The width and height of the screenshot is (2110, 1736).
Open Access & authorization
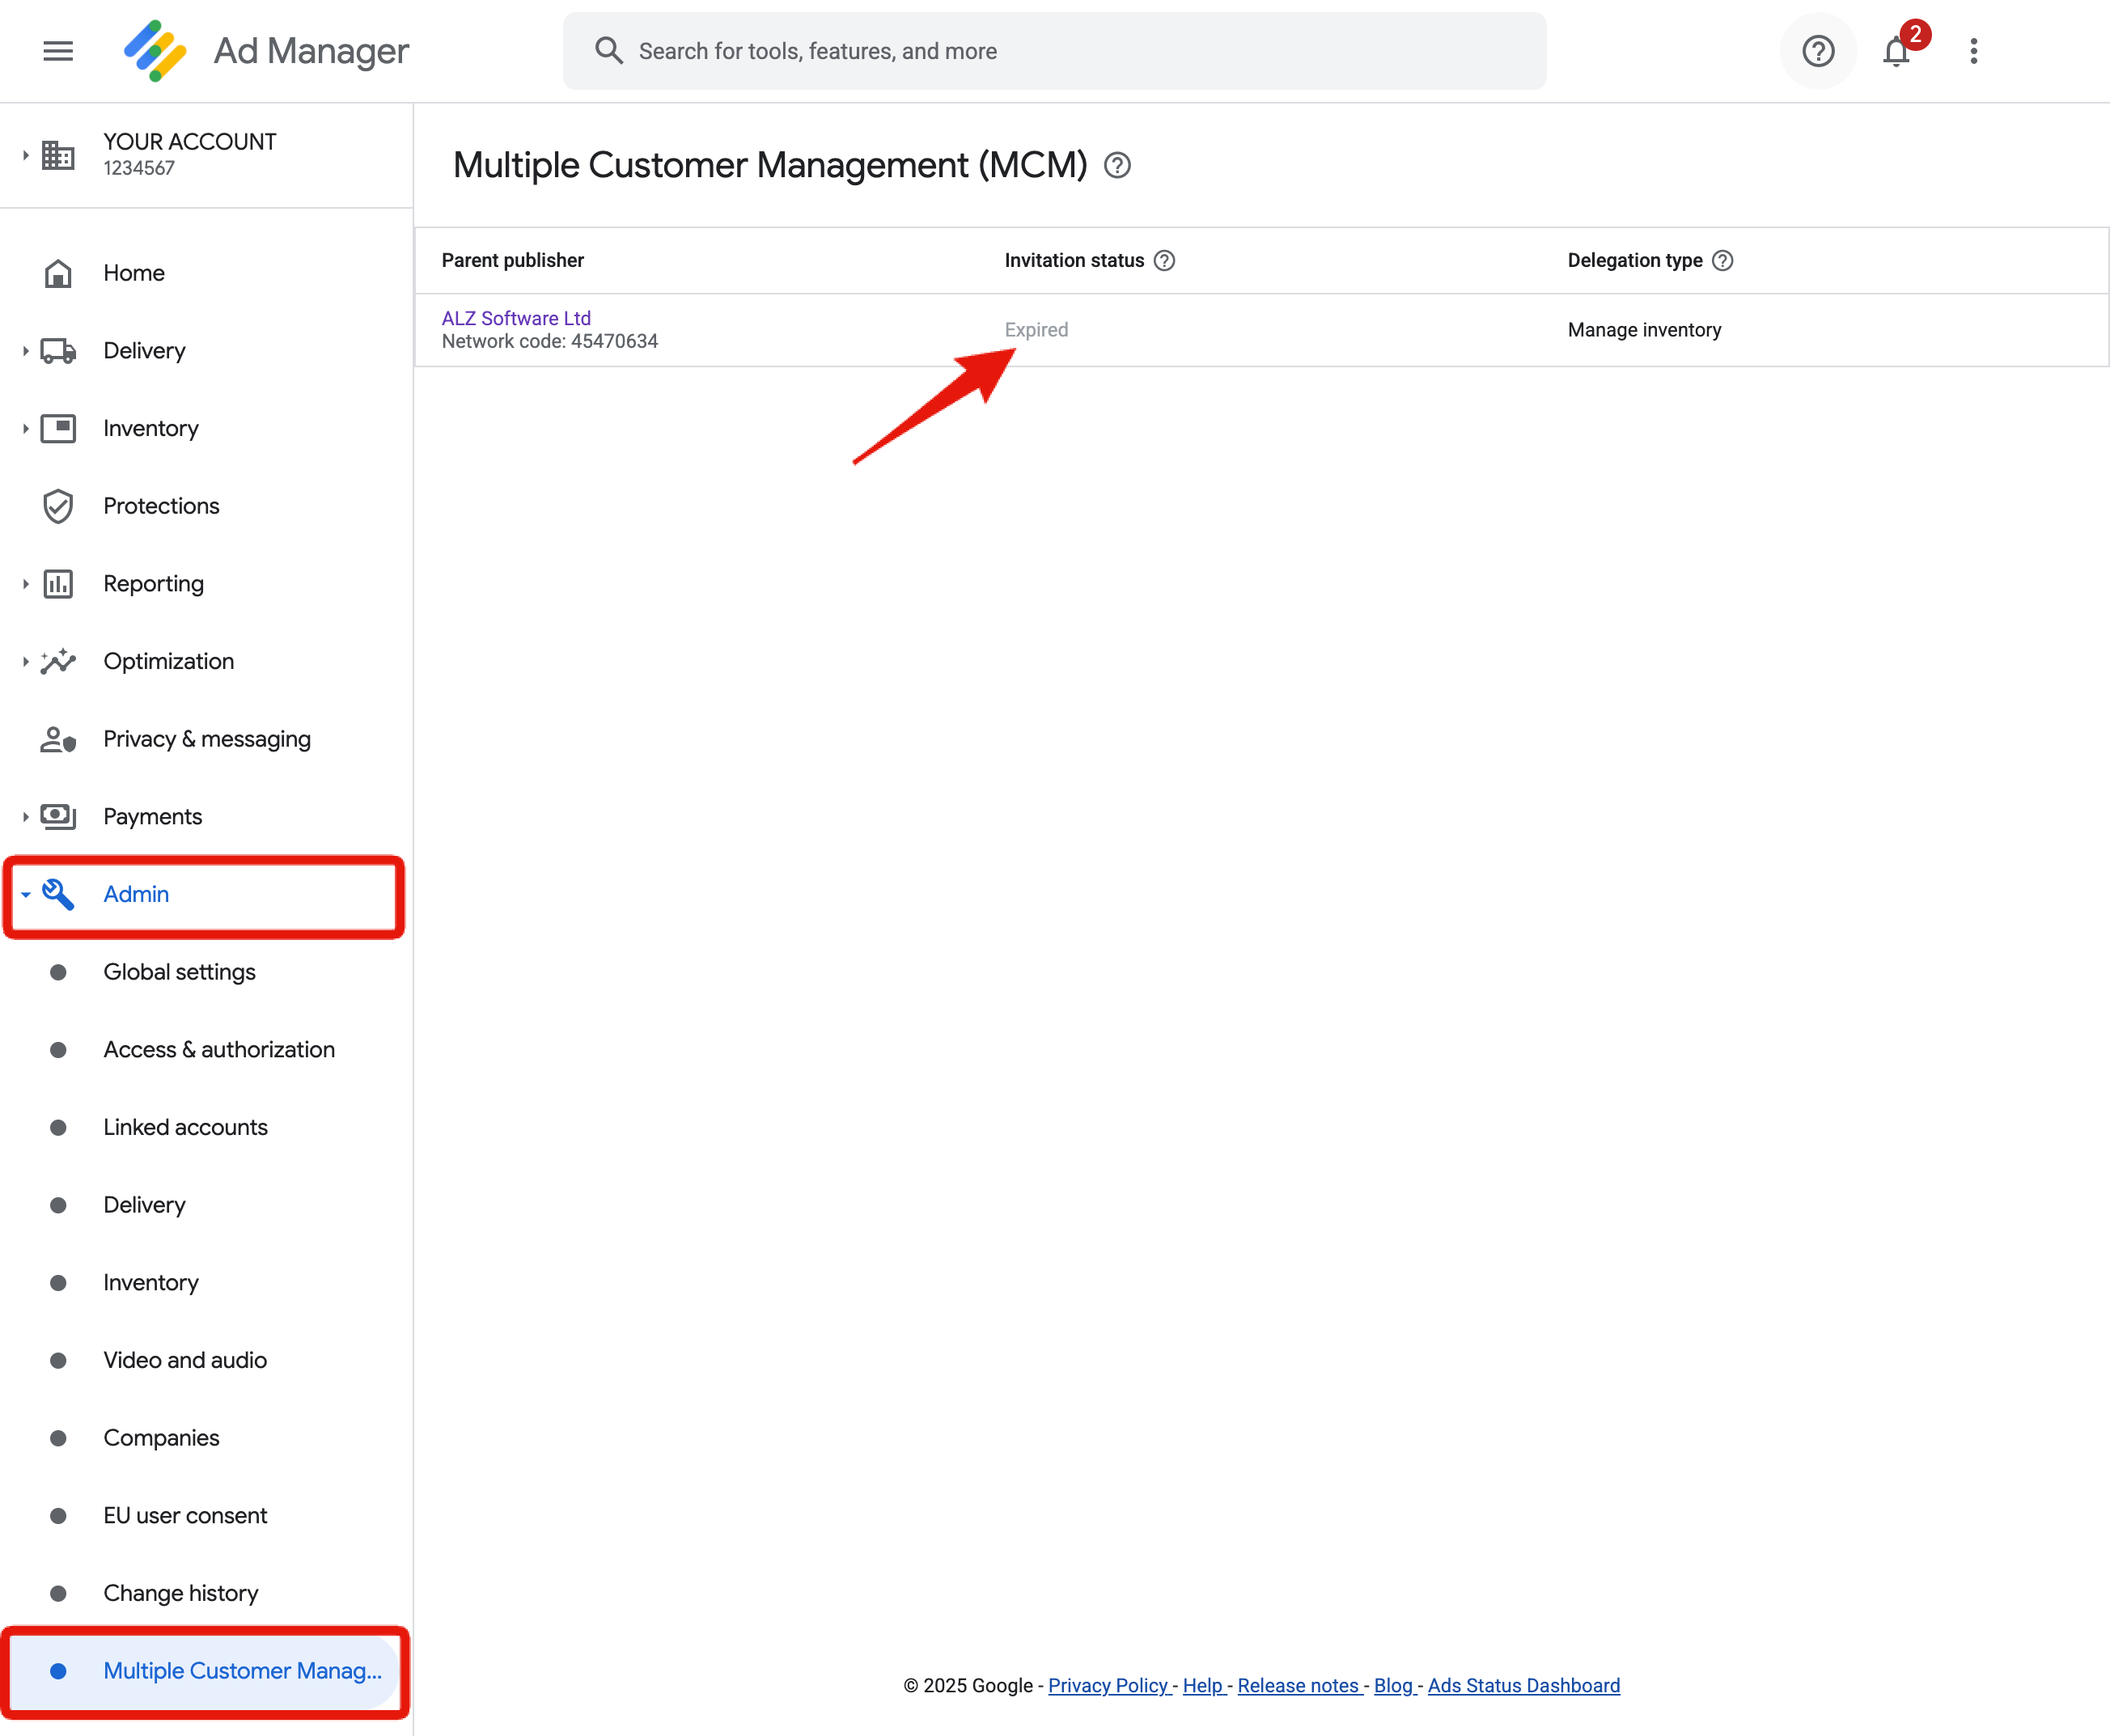coord(219,1050)
